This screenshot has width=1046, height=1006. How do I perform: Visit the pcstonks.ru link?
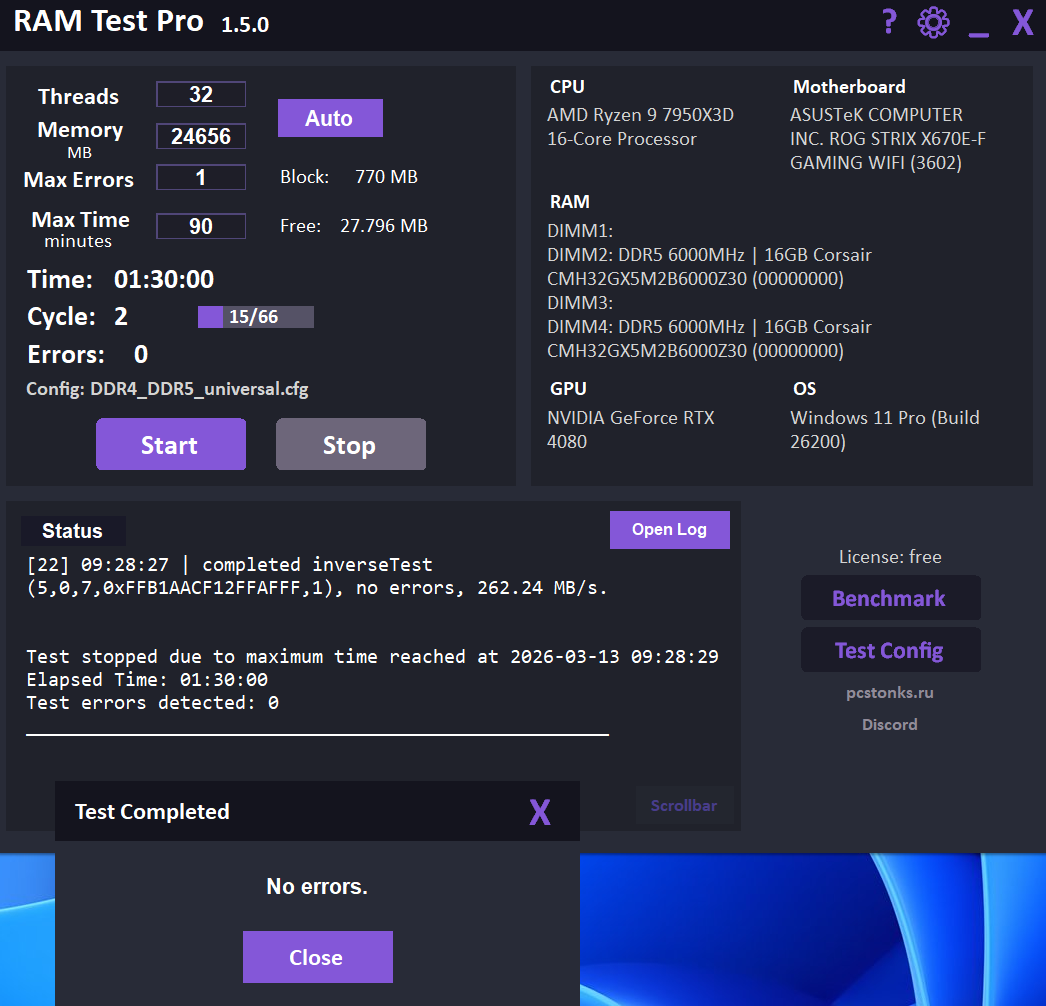click(889, 692)
